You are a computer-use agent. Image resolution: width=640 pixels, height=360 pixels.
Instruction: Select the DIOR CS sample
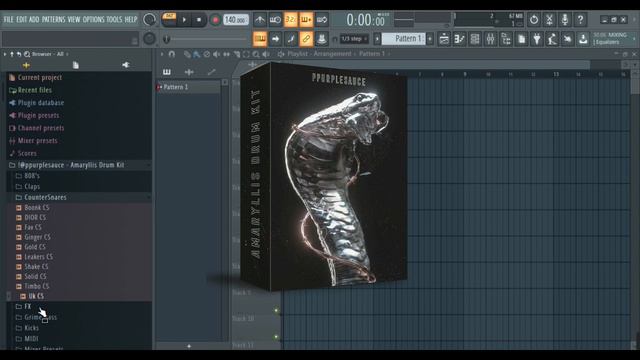(x=31, y=217)
